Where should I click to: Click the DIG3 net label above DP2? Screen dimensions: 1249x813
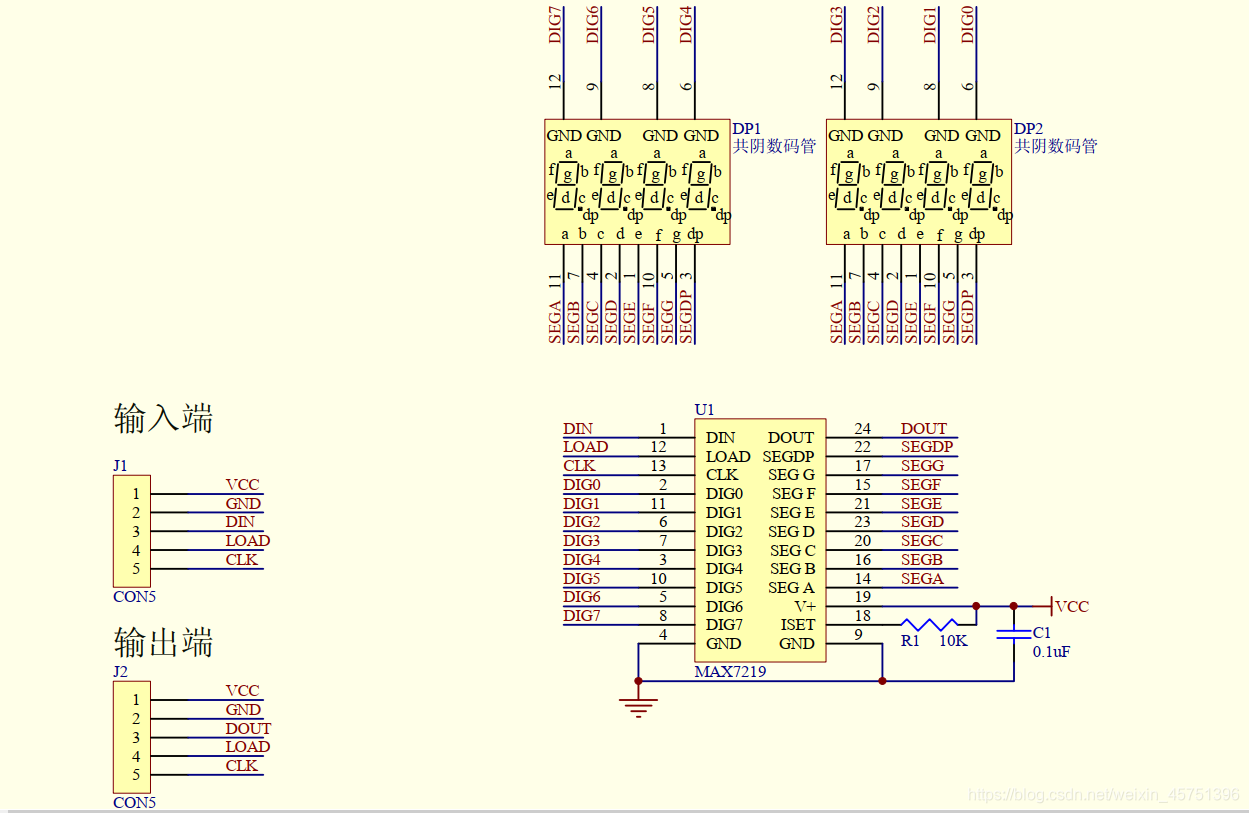(837, 24)
